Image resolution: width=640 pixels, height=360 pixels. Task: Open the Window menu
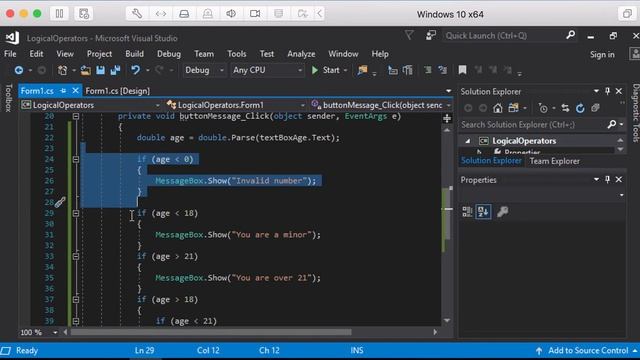coord(343,54)
